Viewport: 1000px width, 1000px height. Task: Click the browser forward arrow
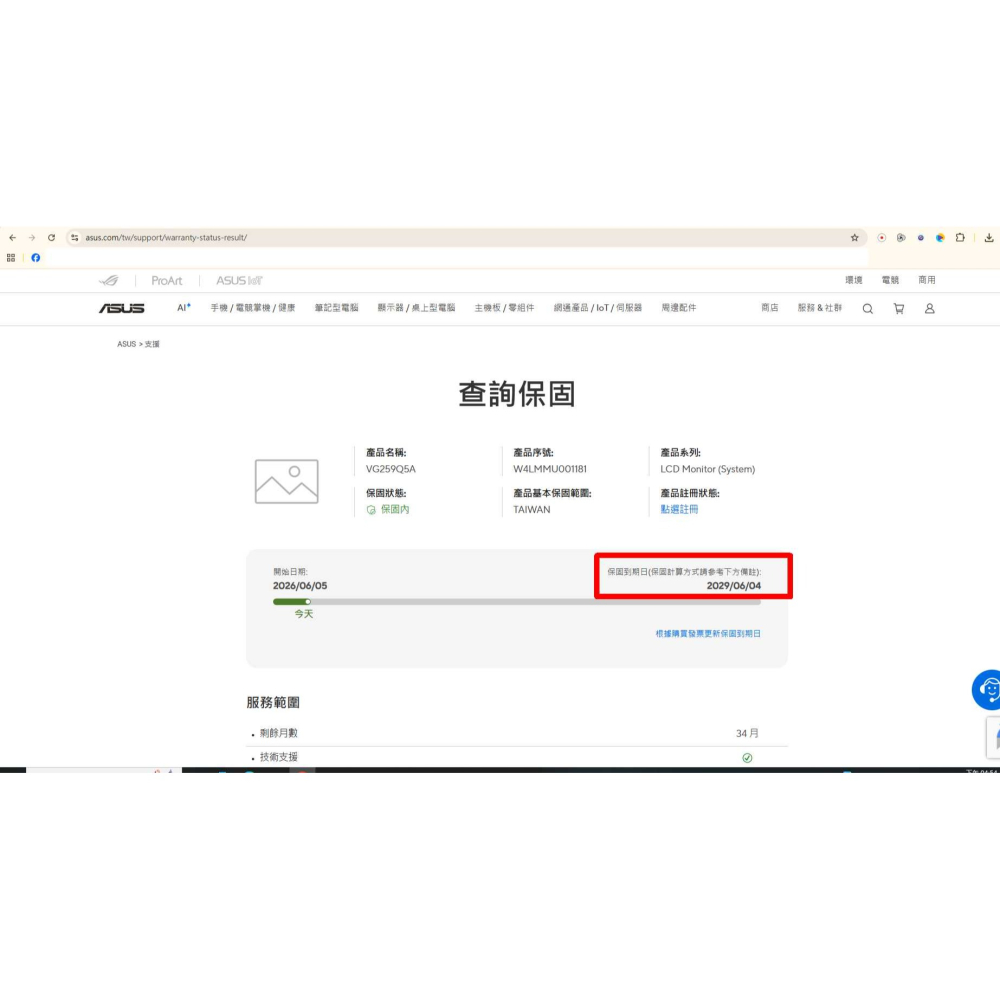tap(32, 237)
